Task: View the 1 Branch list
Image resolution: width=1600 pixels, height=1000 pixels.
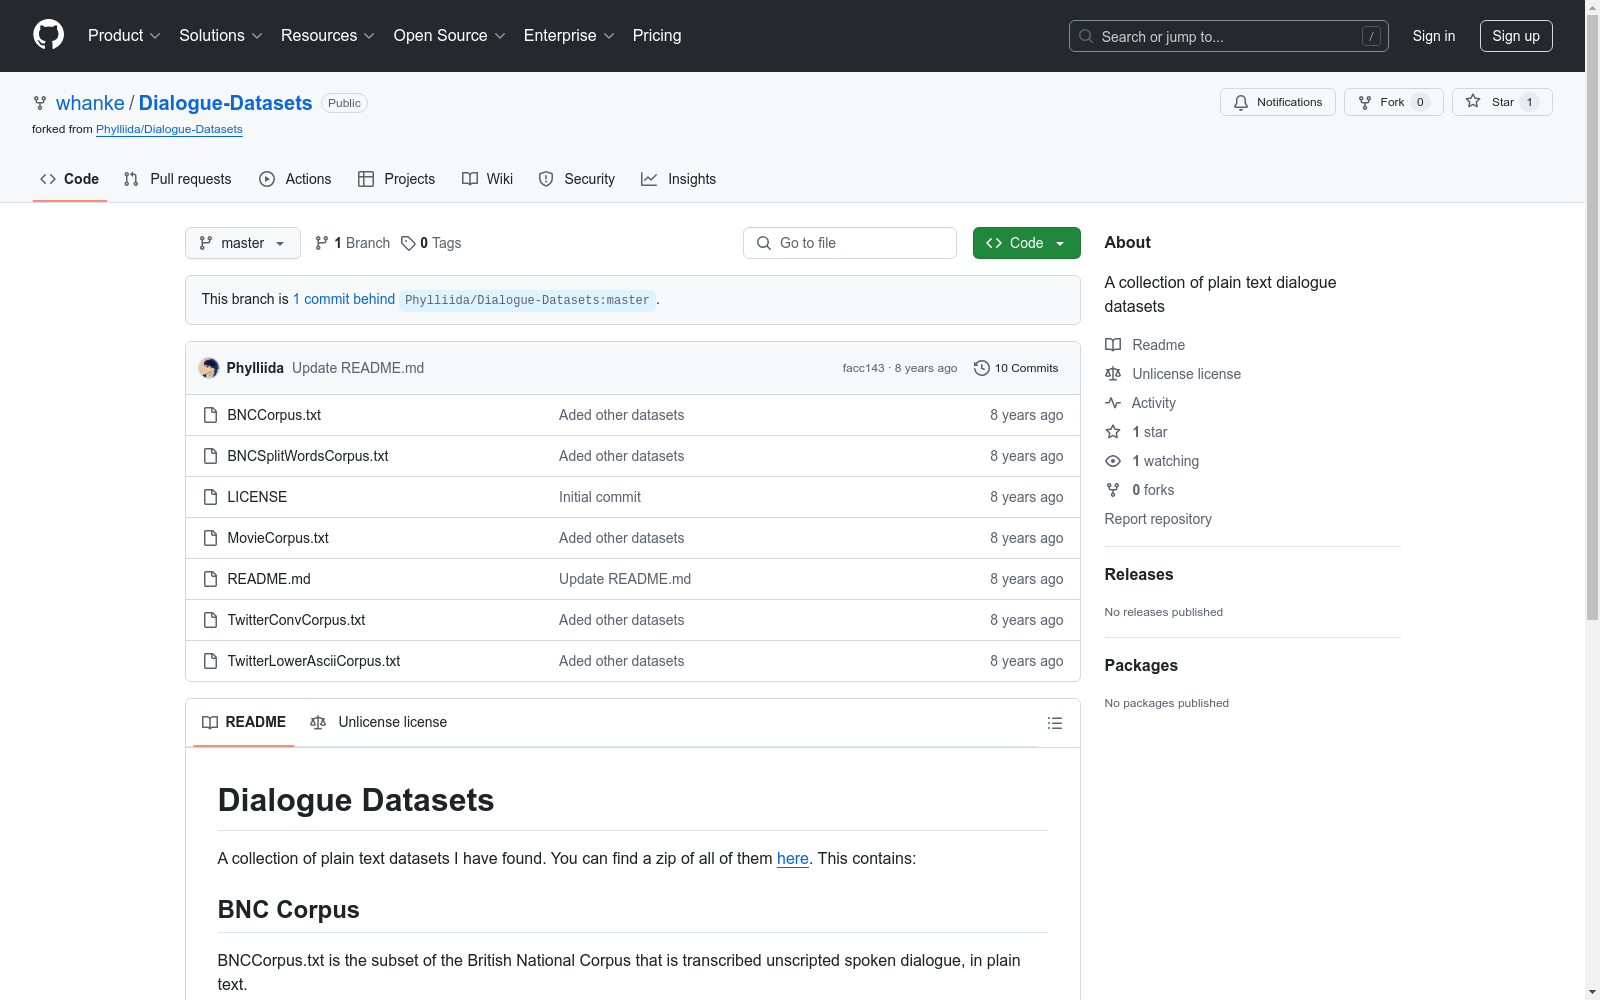Action: (352, 243)
